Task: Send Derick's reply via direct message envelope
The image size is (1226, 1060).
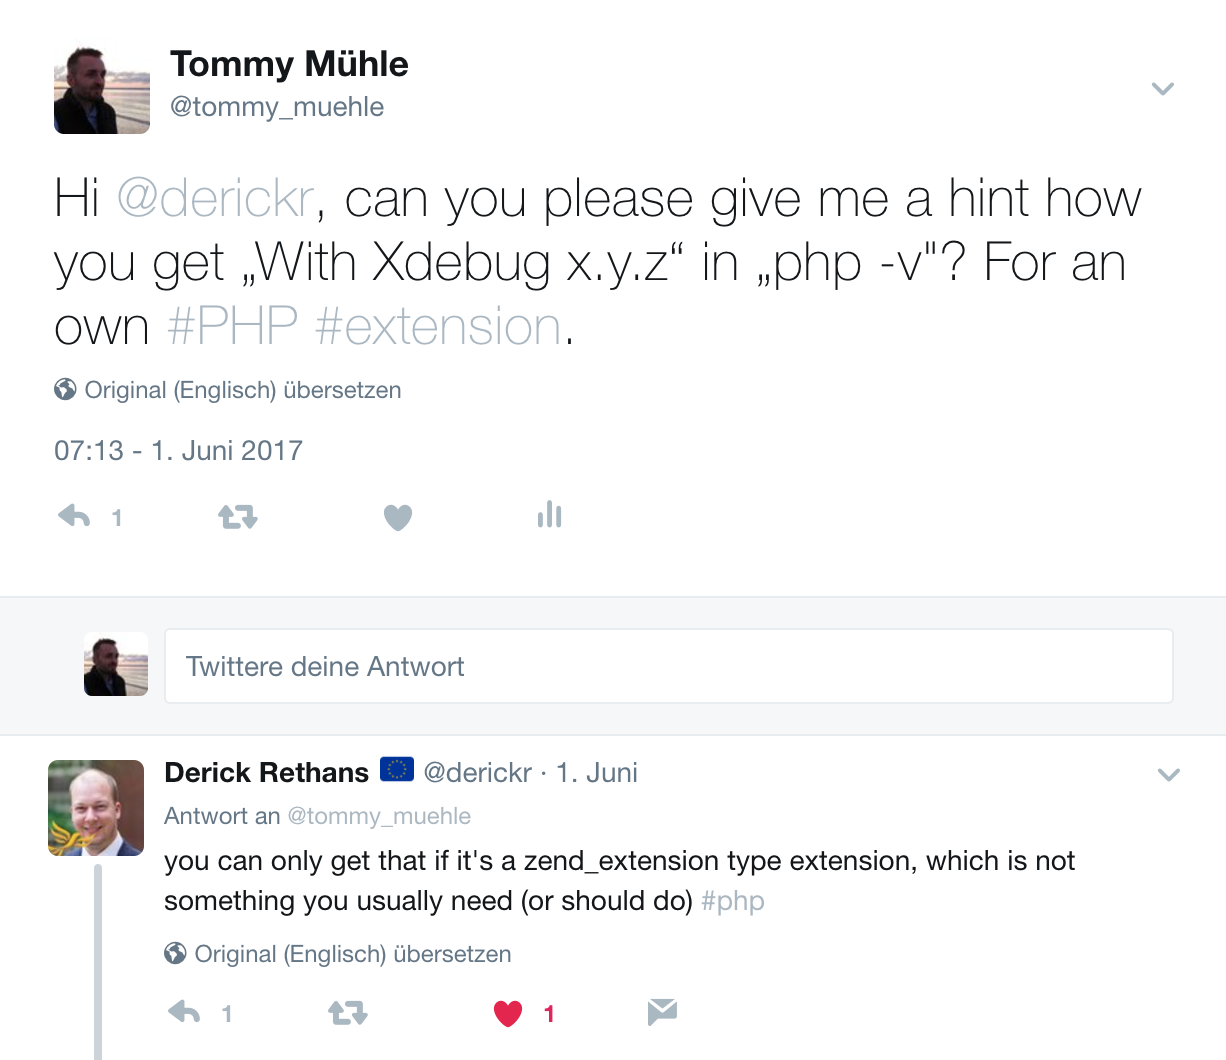Action: coord(662,1012)
